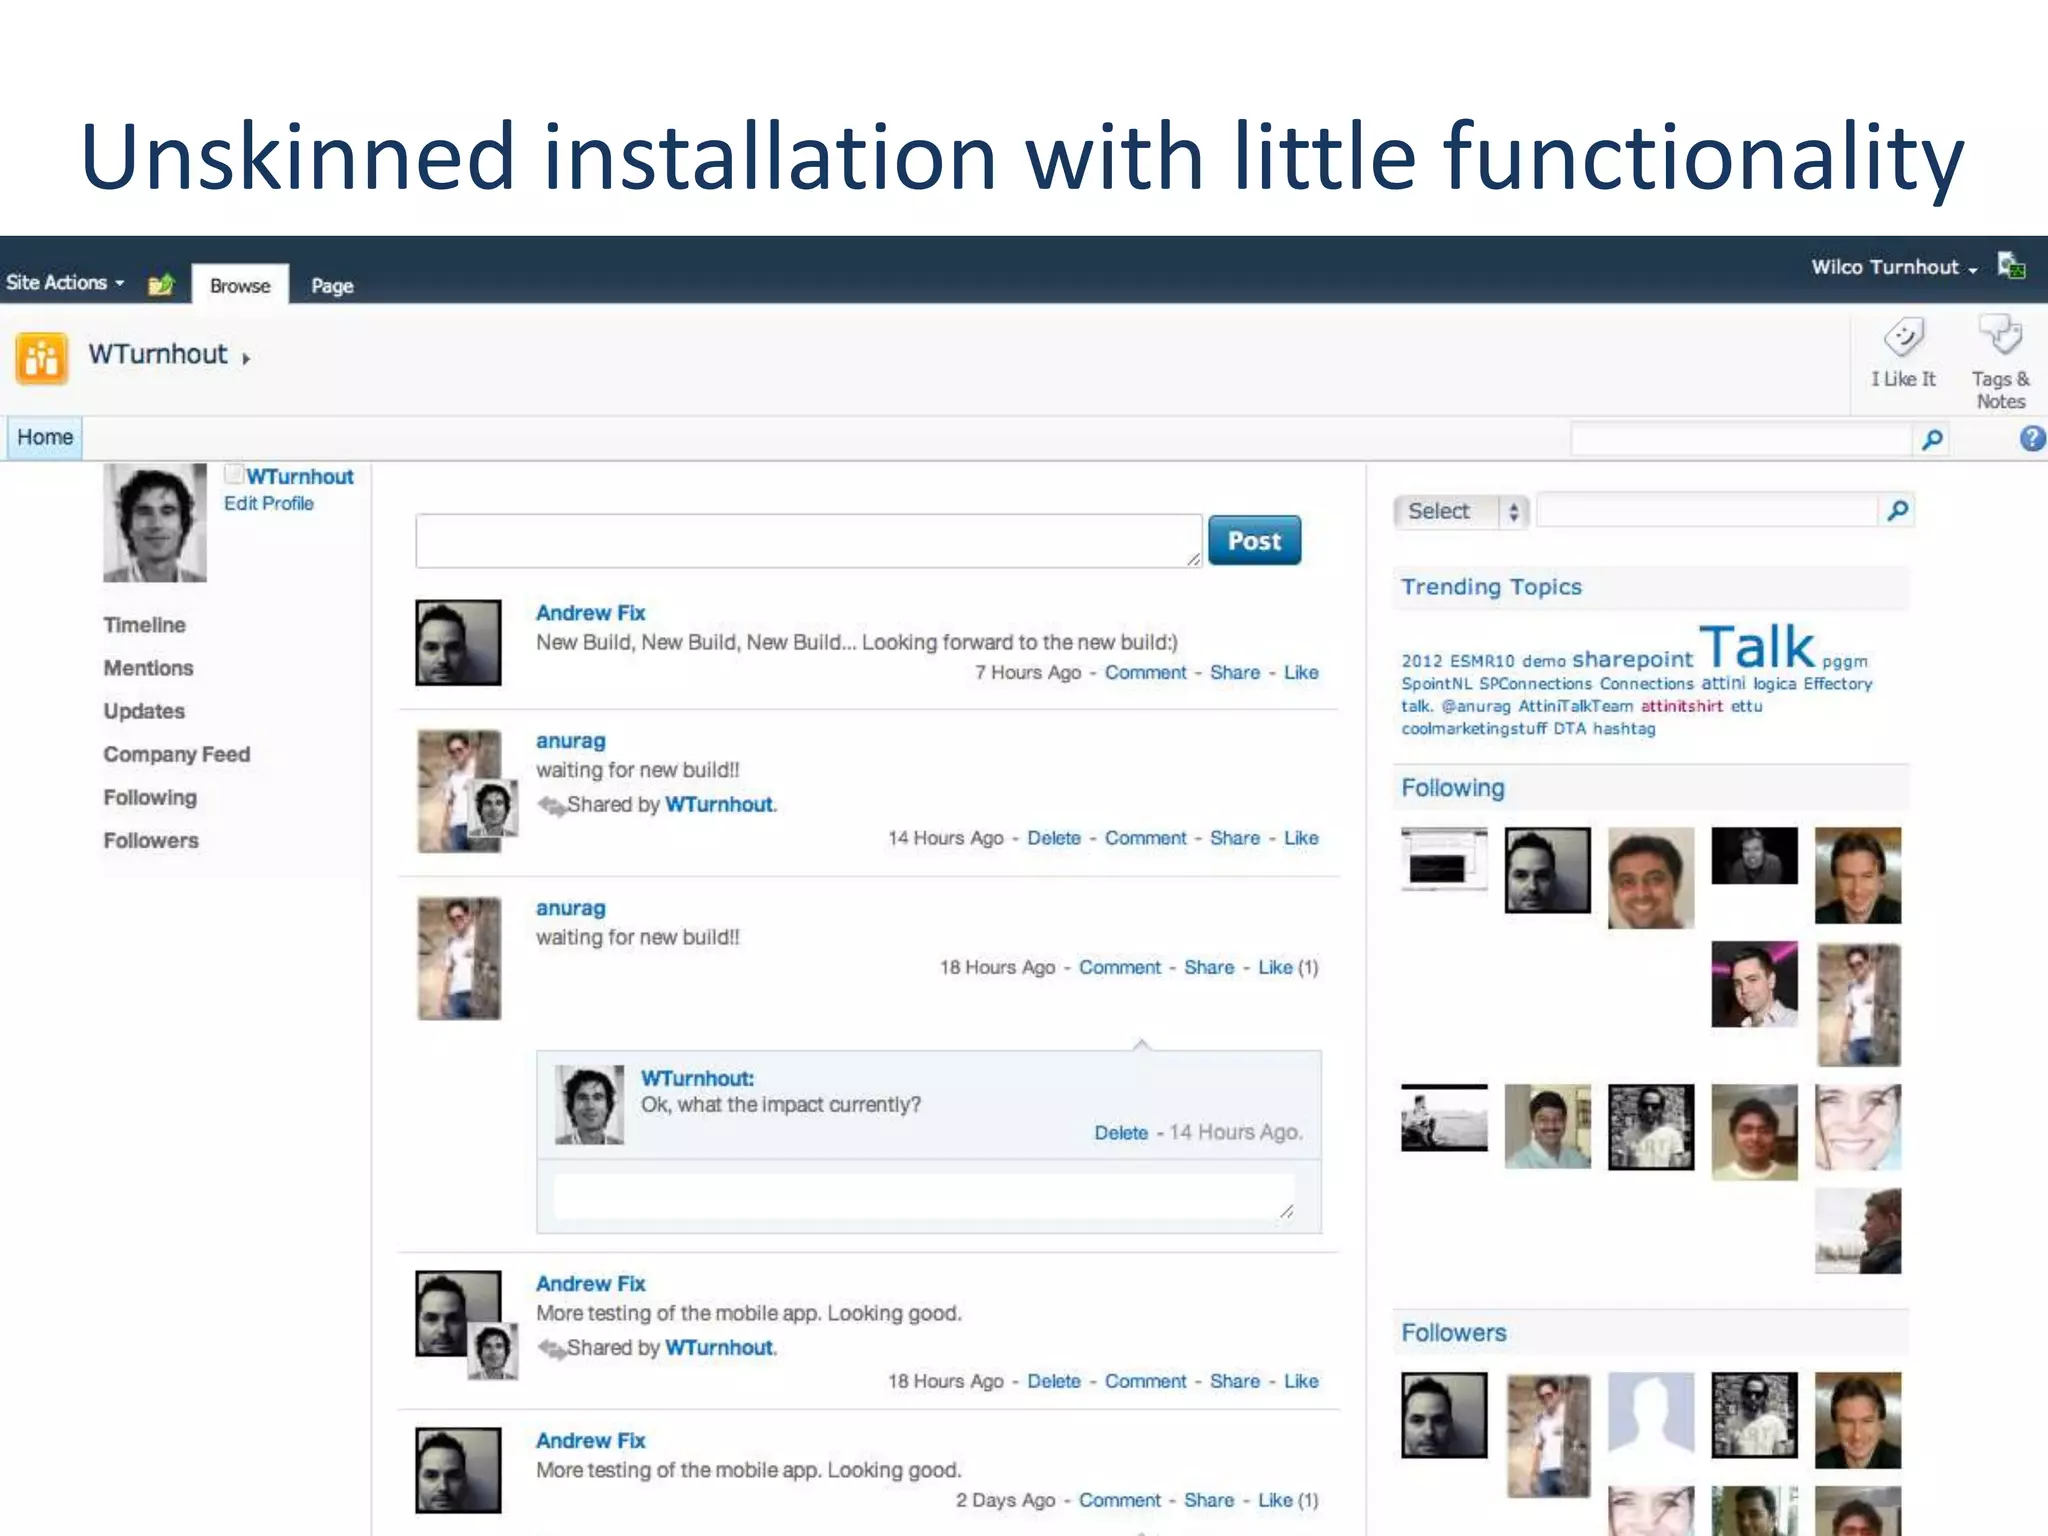
Task: Delete the WTurnhout comment on impact
Action: pos(1120,1133)
